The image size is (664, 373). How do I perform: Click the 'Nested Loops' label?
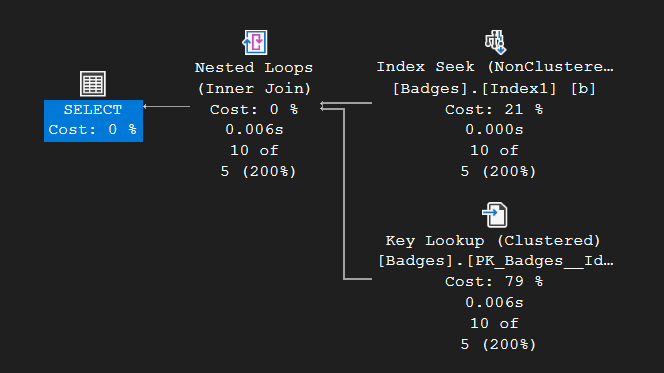pyautogui.click(x=254, y=67)
